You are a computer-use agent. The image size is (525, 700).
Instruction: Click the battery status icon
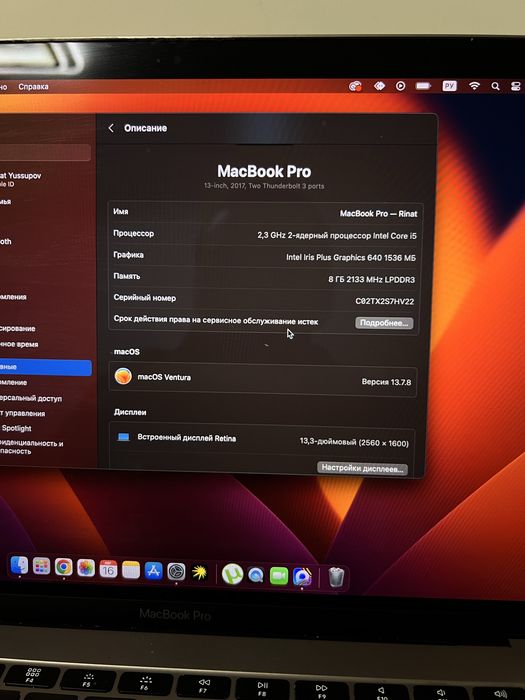click(423, 85)
